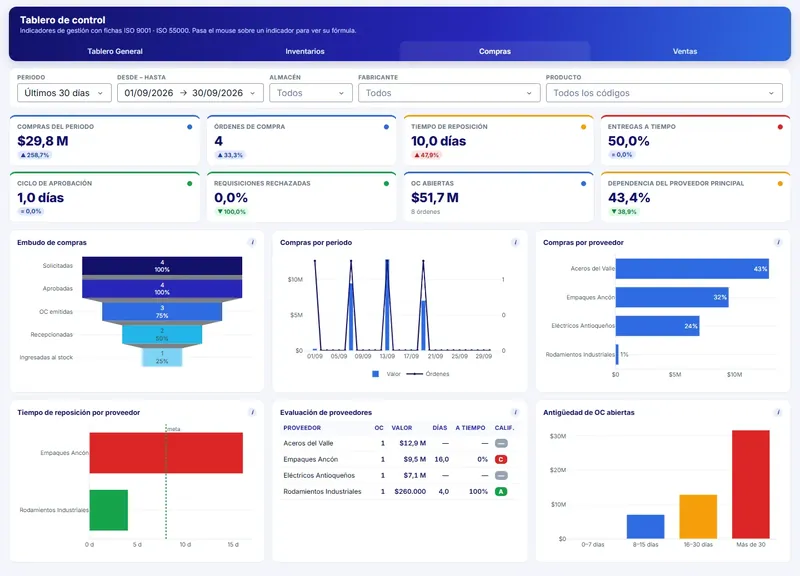This screenshot has height=576, width=800.
Task: Go to the Inventarios tab
Action: pos(305,51)
